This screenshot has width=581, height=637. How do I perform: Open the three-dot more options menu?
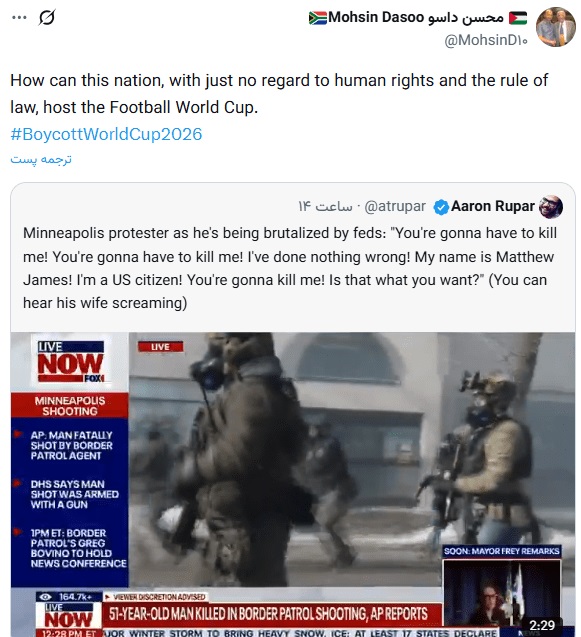(19, 17)
